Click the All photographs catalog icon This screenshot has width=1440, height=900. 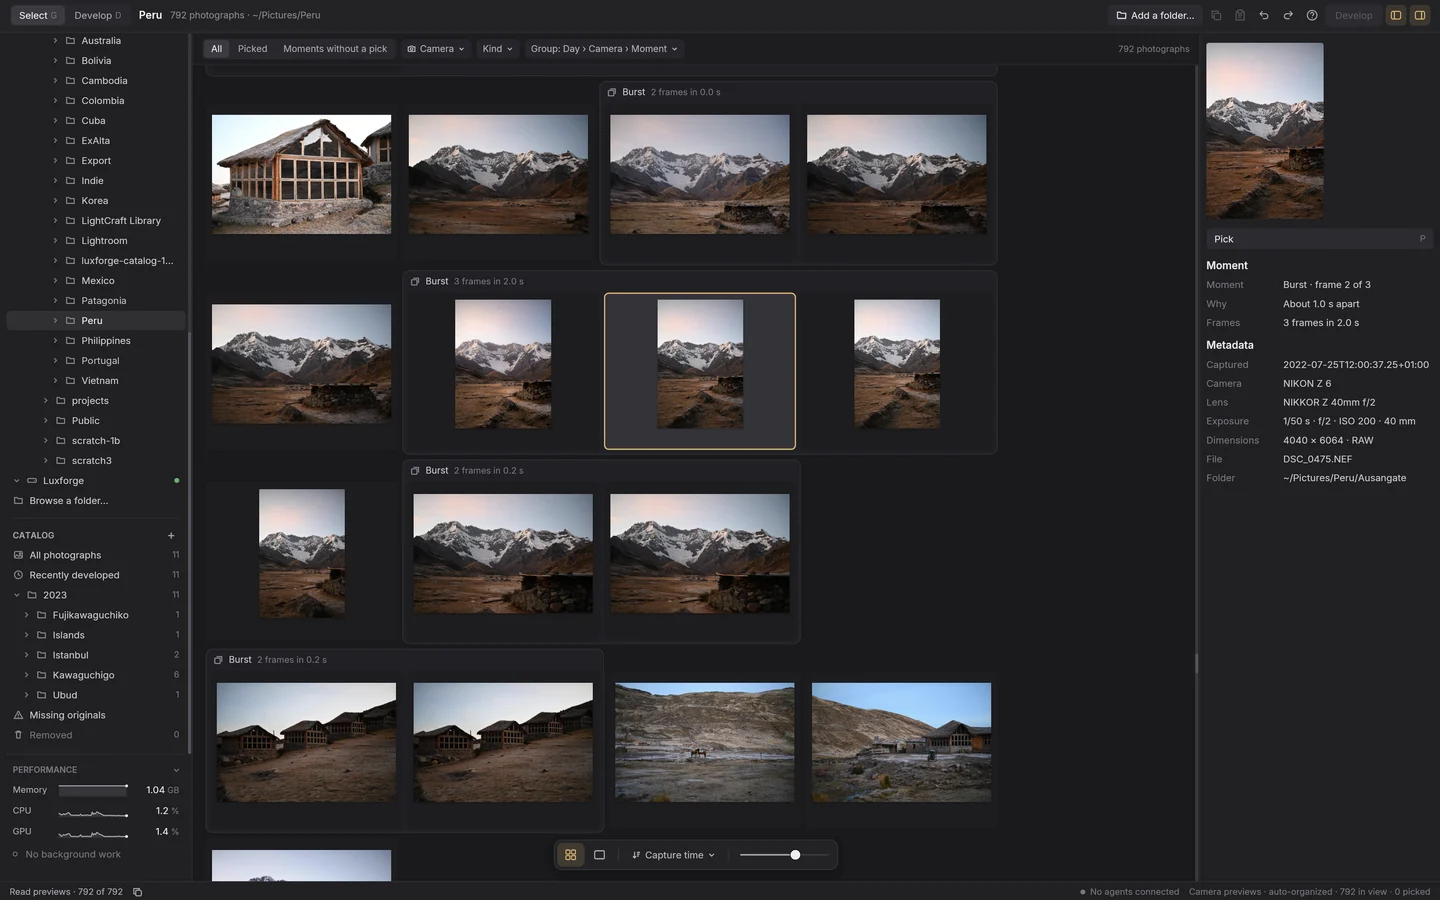pyautogui.click(x=18, y=555)
